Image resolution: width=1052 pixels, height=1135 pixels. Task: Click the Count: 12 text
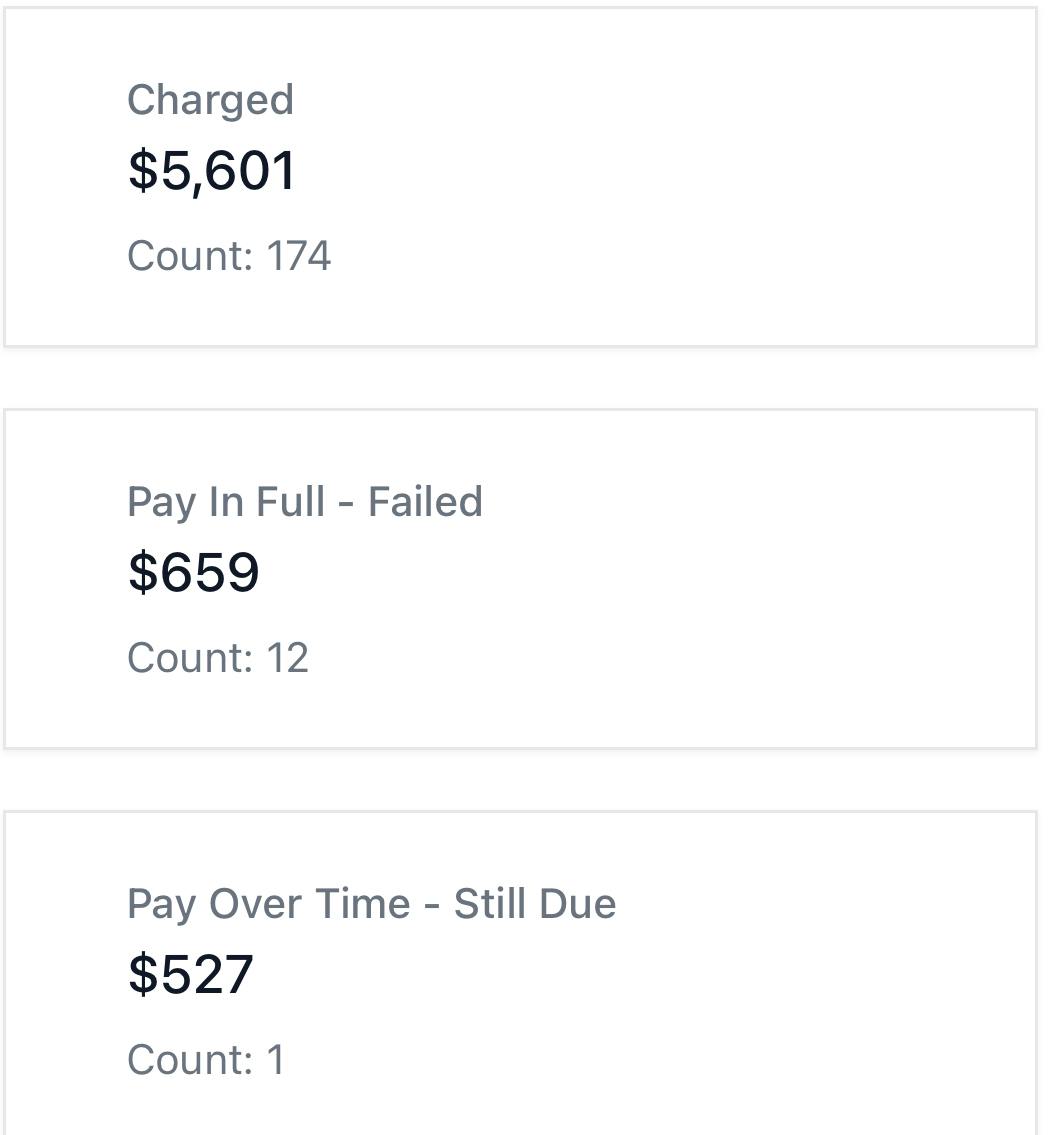[x=218, y=658]
